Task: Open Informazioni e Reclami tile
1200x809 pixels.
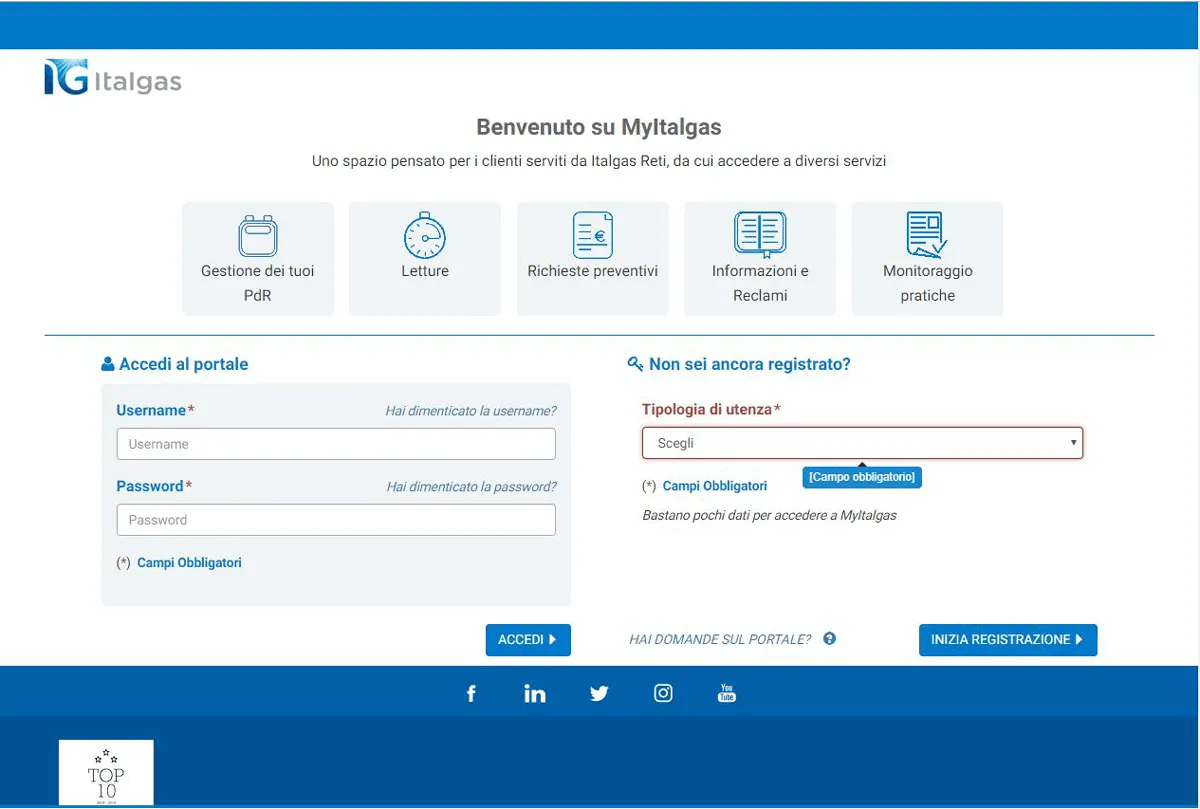Action: point(760,259)
